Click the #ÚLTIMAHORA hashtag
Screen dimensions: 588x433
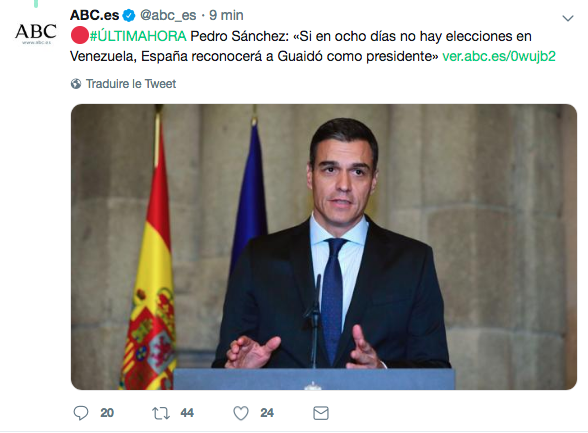pos(138,36)
